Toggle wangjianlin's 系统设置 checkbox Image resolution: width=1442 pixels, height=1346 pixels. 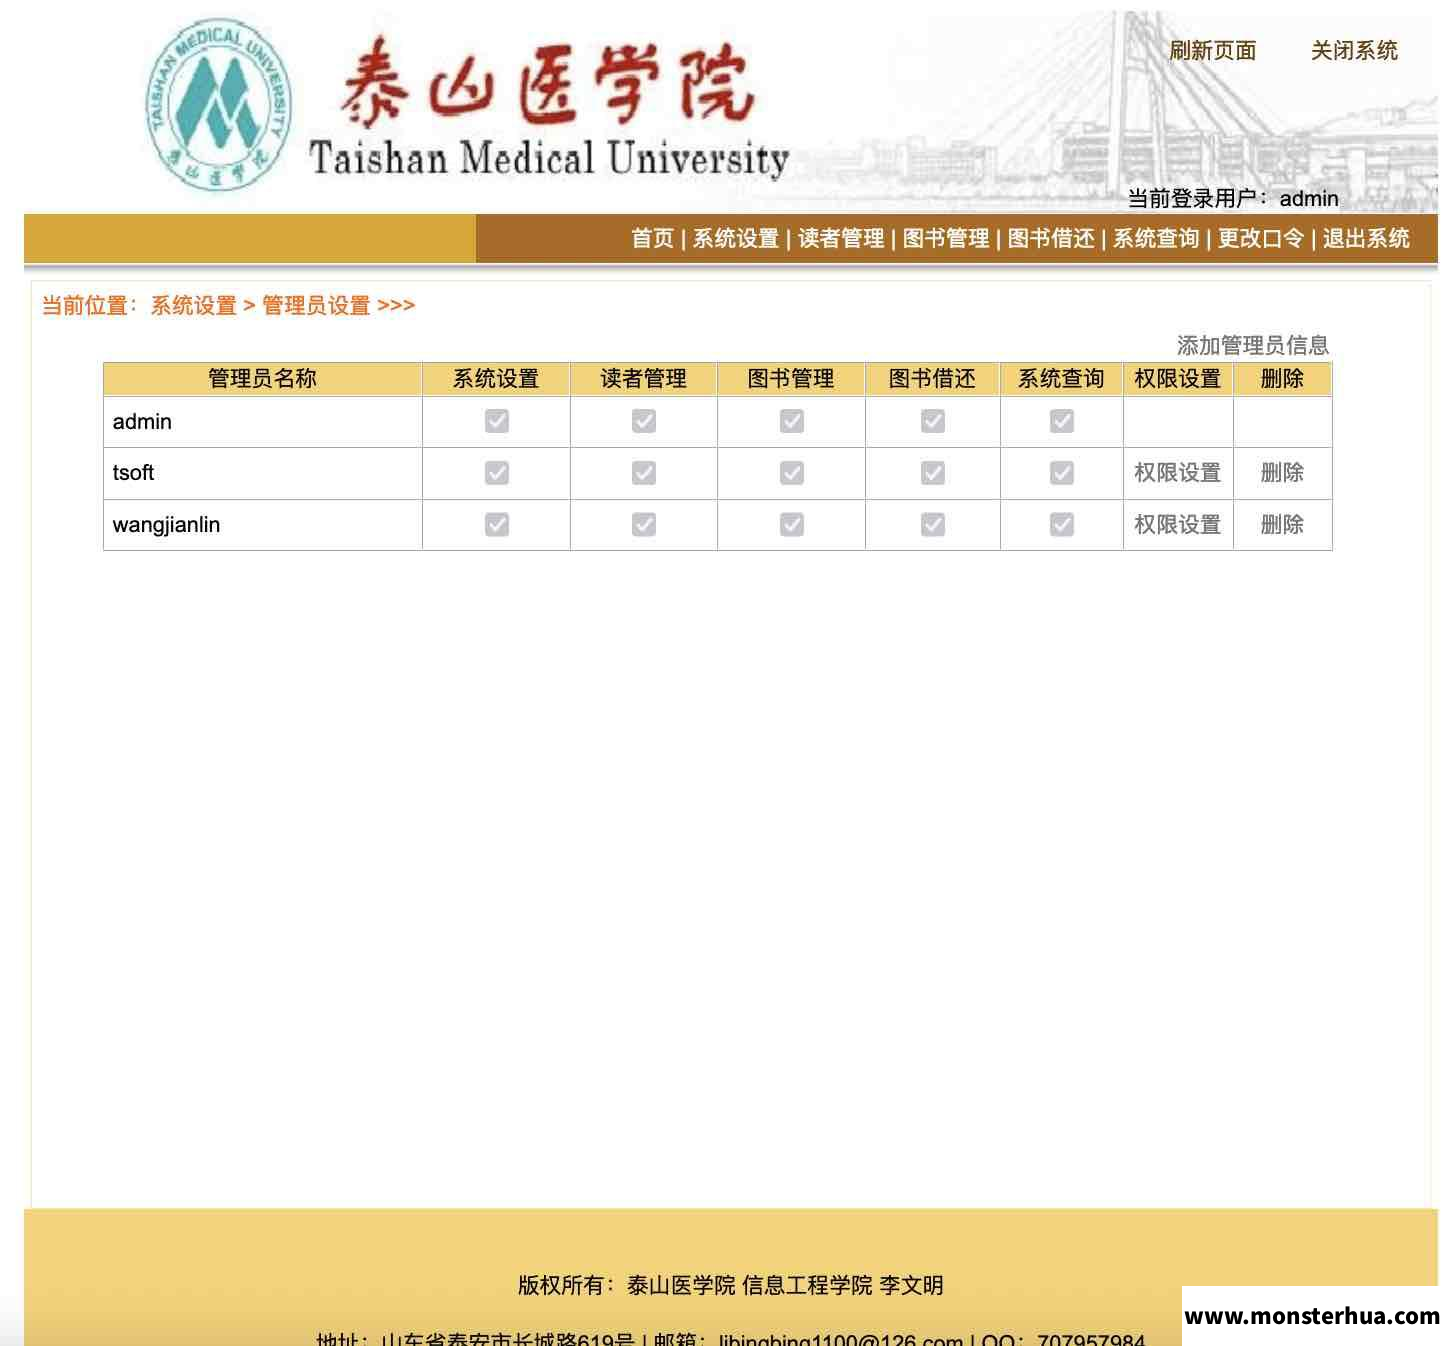497,524
